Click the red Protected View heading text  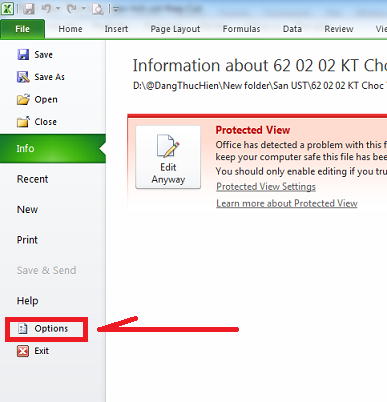253,130
